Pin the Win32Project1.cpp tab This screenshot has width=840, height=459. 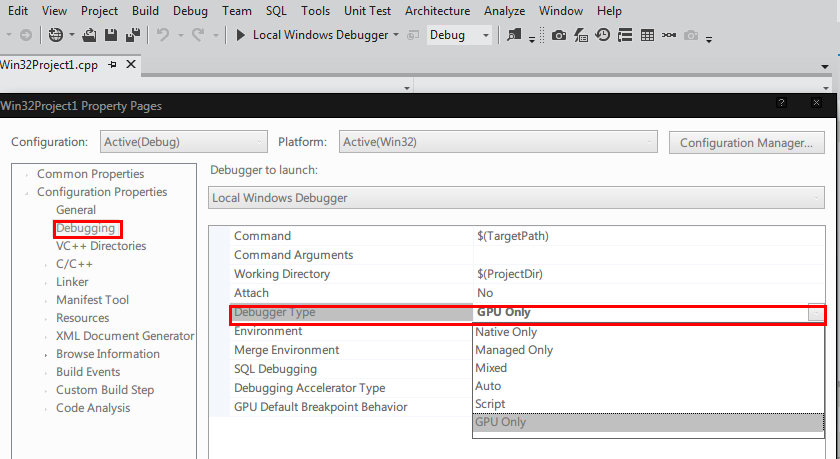[113, 64]
